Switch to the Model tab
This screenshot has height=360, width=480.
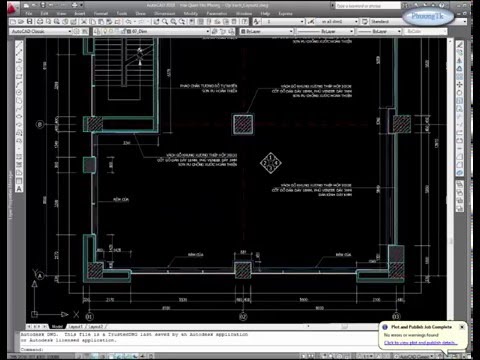57,327
